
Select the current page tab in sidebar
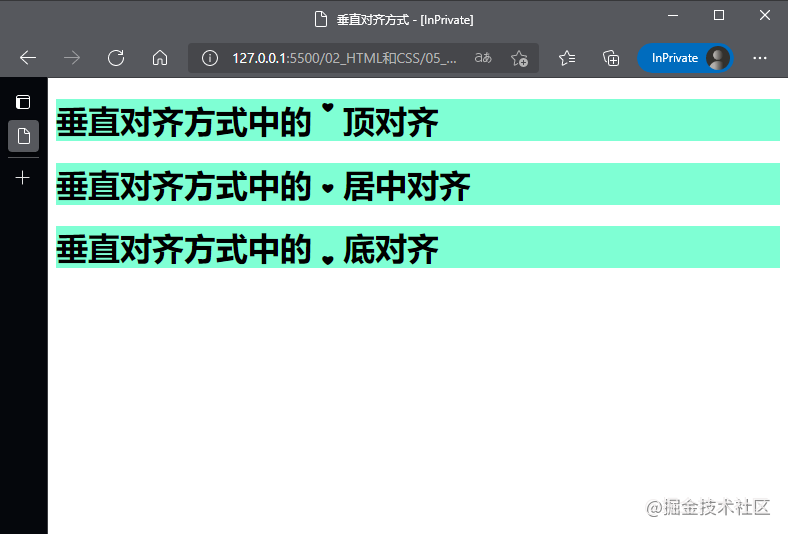23,136
